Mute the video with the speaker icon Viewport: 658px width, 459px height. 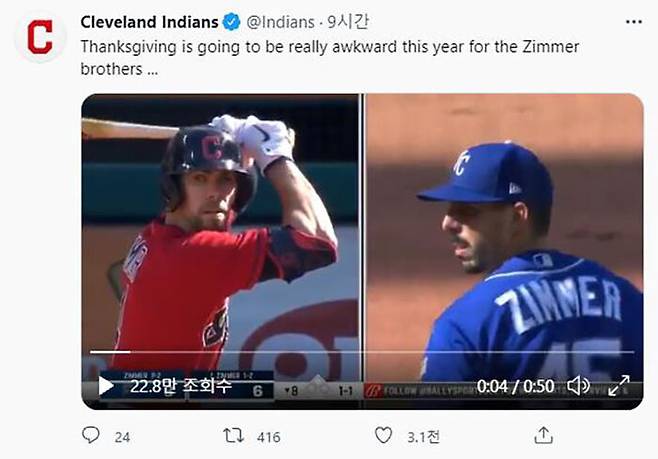coord(578,386)
